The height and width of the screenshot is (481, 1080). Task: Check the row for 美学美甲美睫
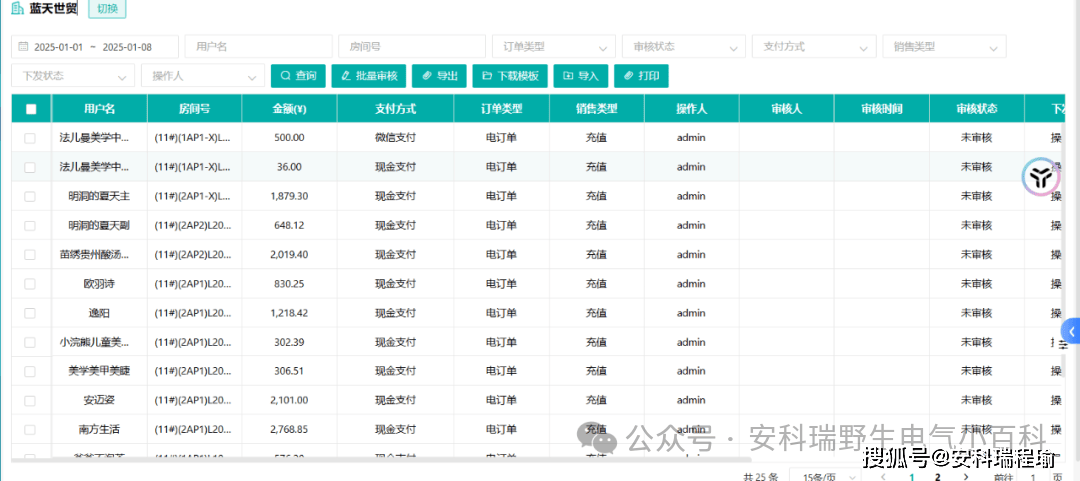[x=30, y=371]
